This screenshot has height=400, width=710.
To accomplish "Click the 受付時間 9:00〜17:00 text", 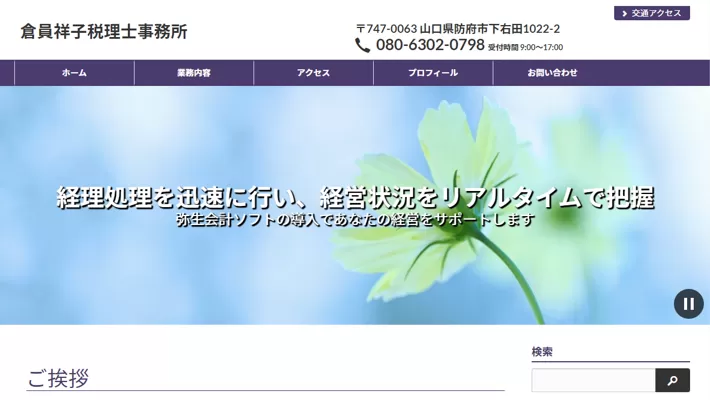I will [525, 47].
